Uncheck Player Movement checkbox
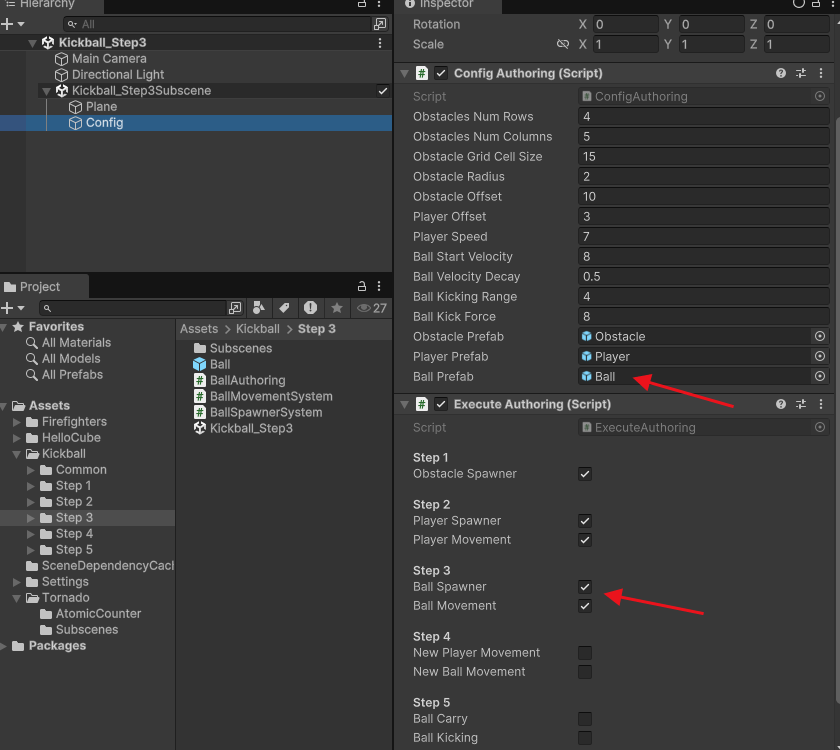 point(585,540)
